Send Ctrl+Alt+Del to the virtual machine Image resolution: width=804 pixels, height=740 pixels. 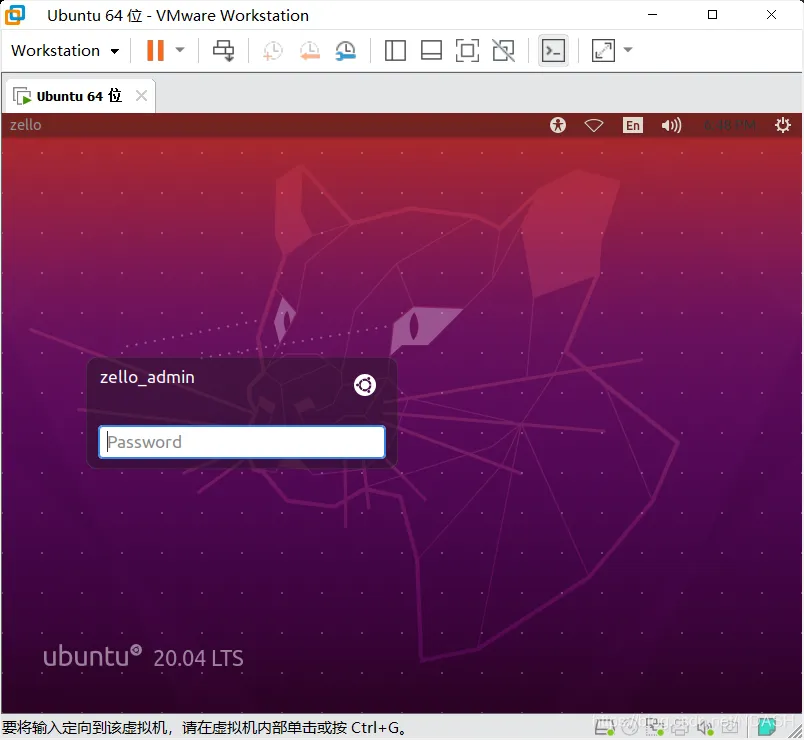[224, 50]
